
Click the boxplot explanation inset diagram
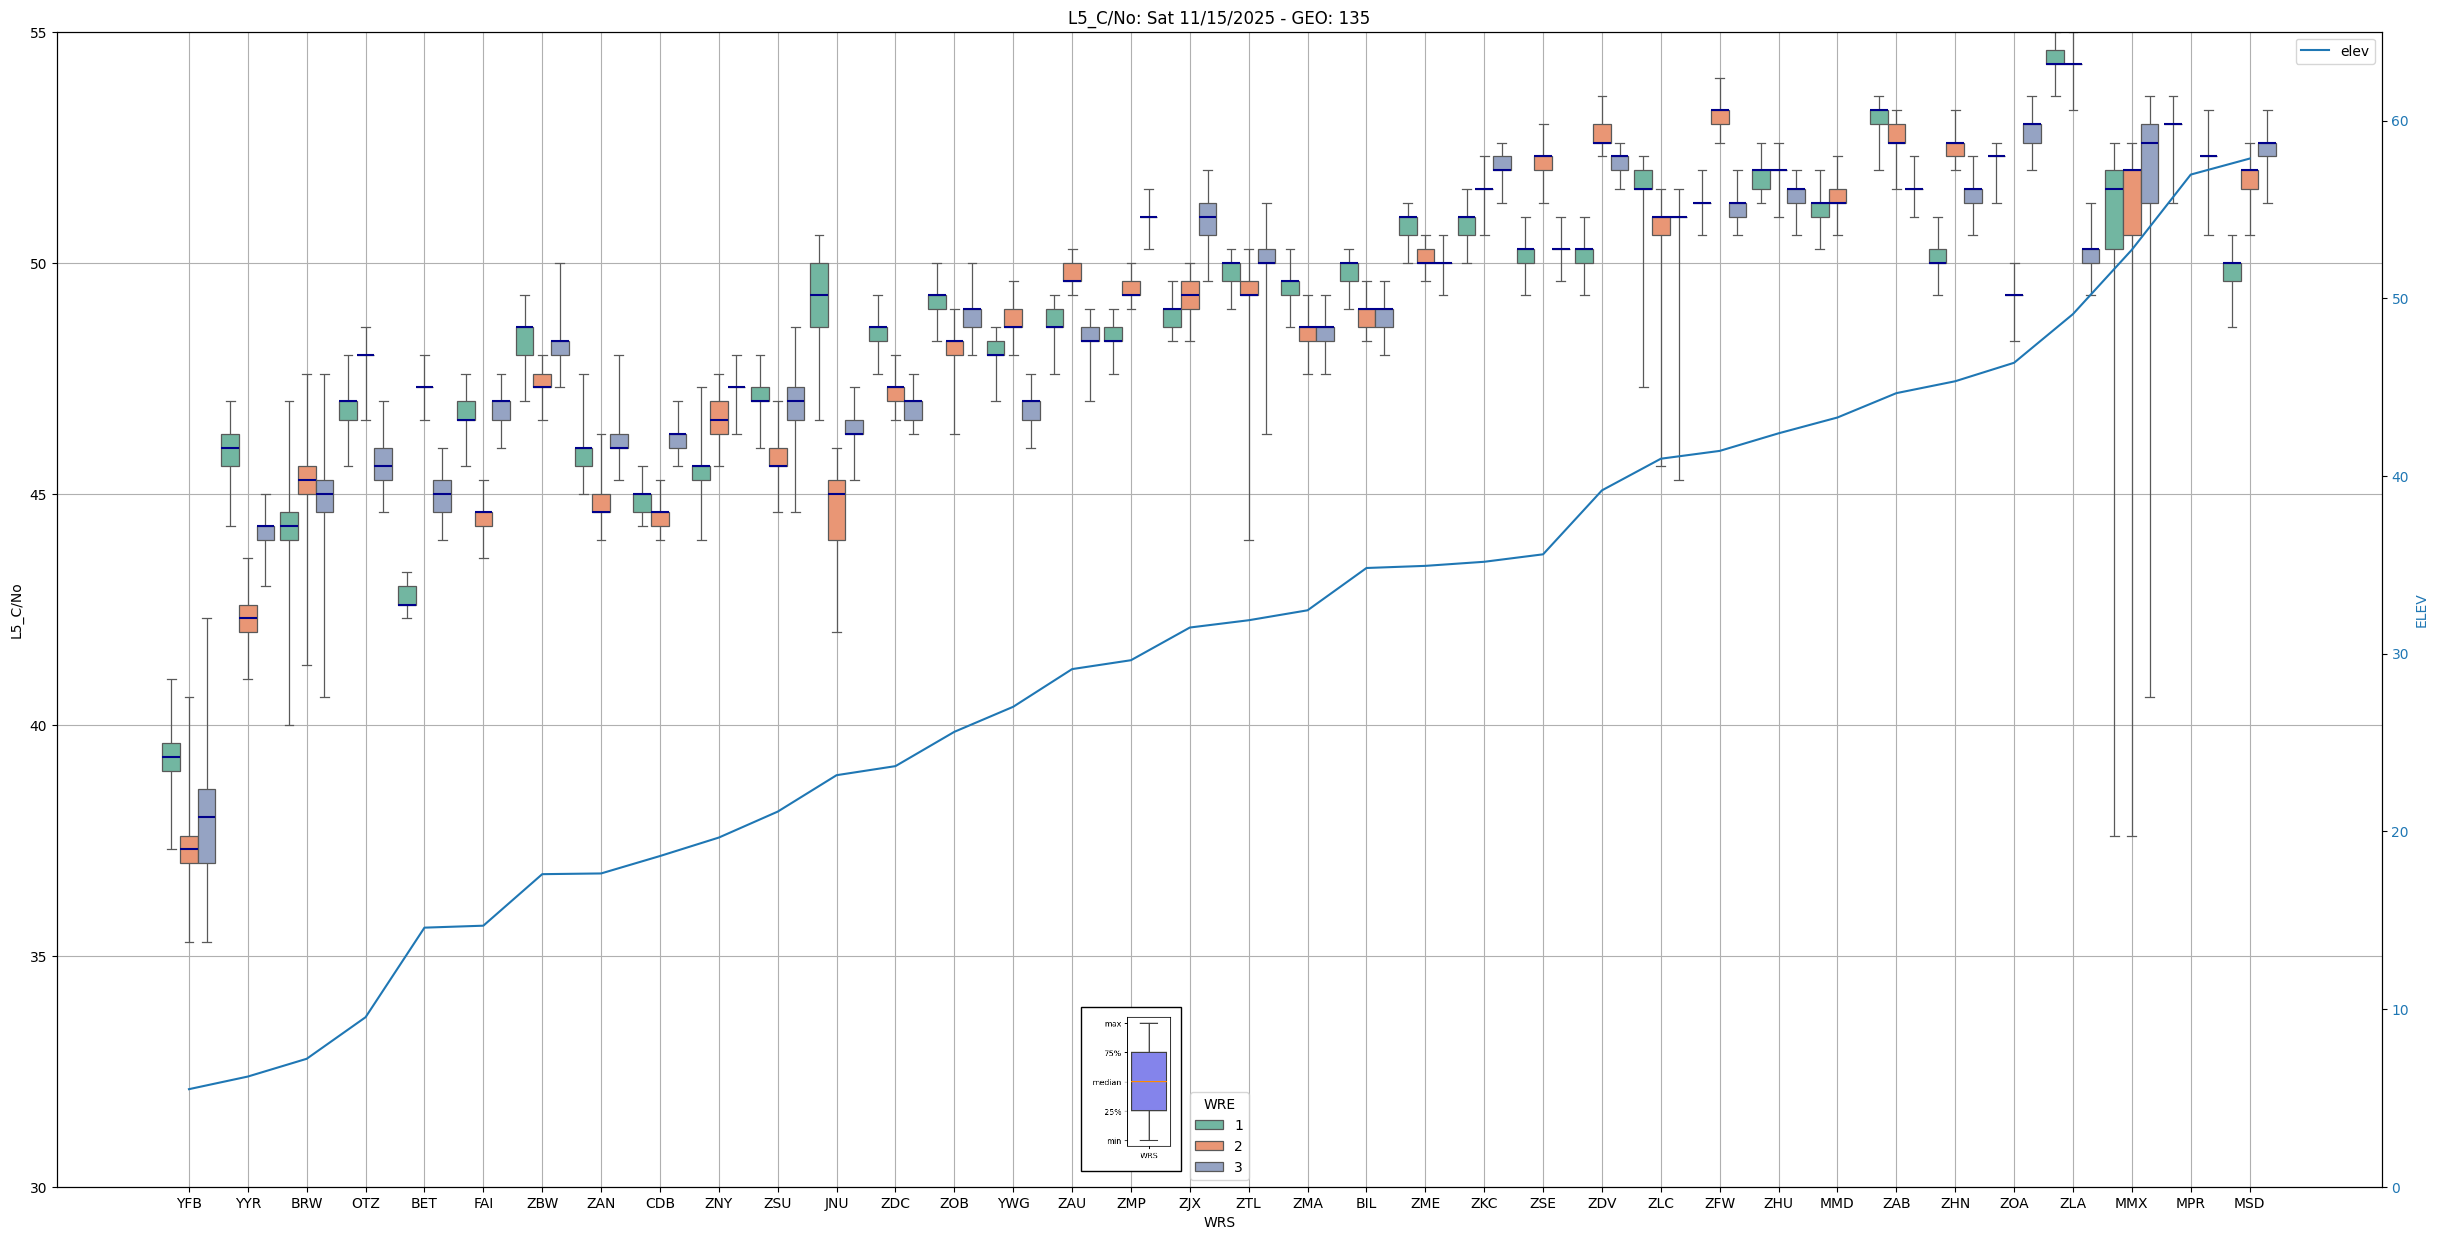tap(1131, 1089)
